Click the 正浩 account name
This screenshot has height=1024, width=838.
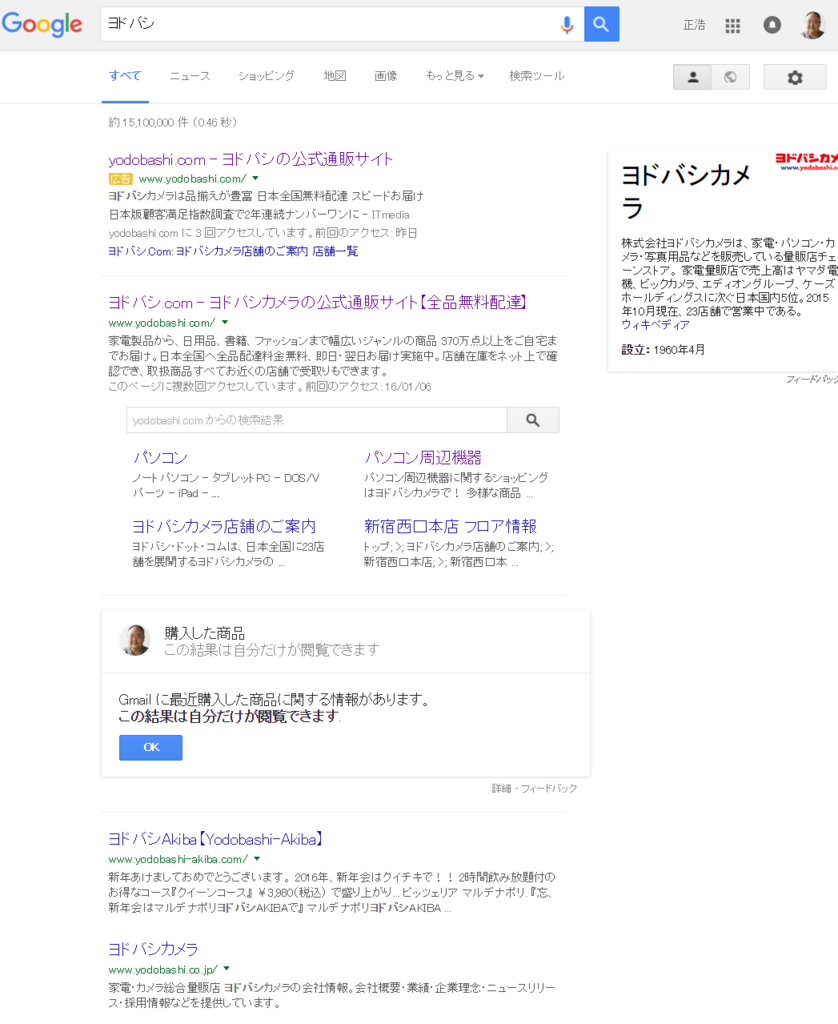pos(694,25)
